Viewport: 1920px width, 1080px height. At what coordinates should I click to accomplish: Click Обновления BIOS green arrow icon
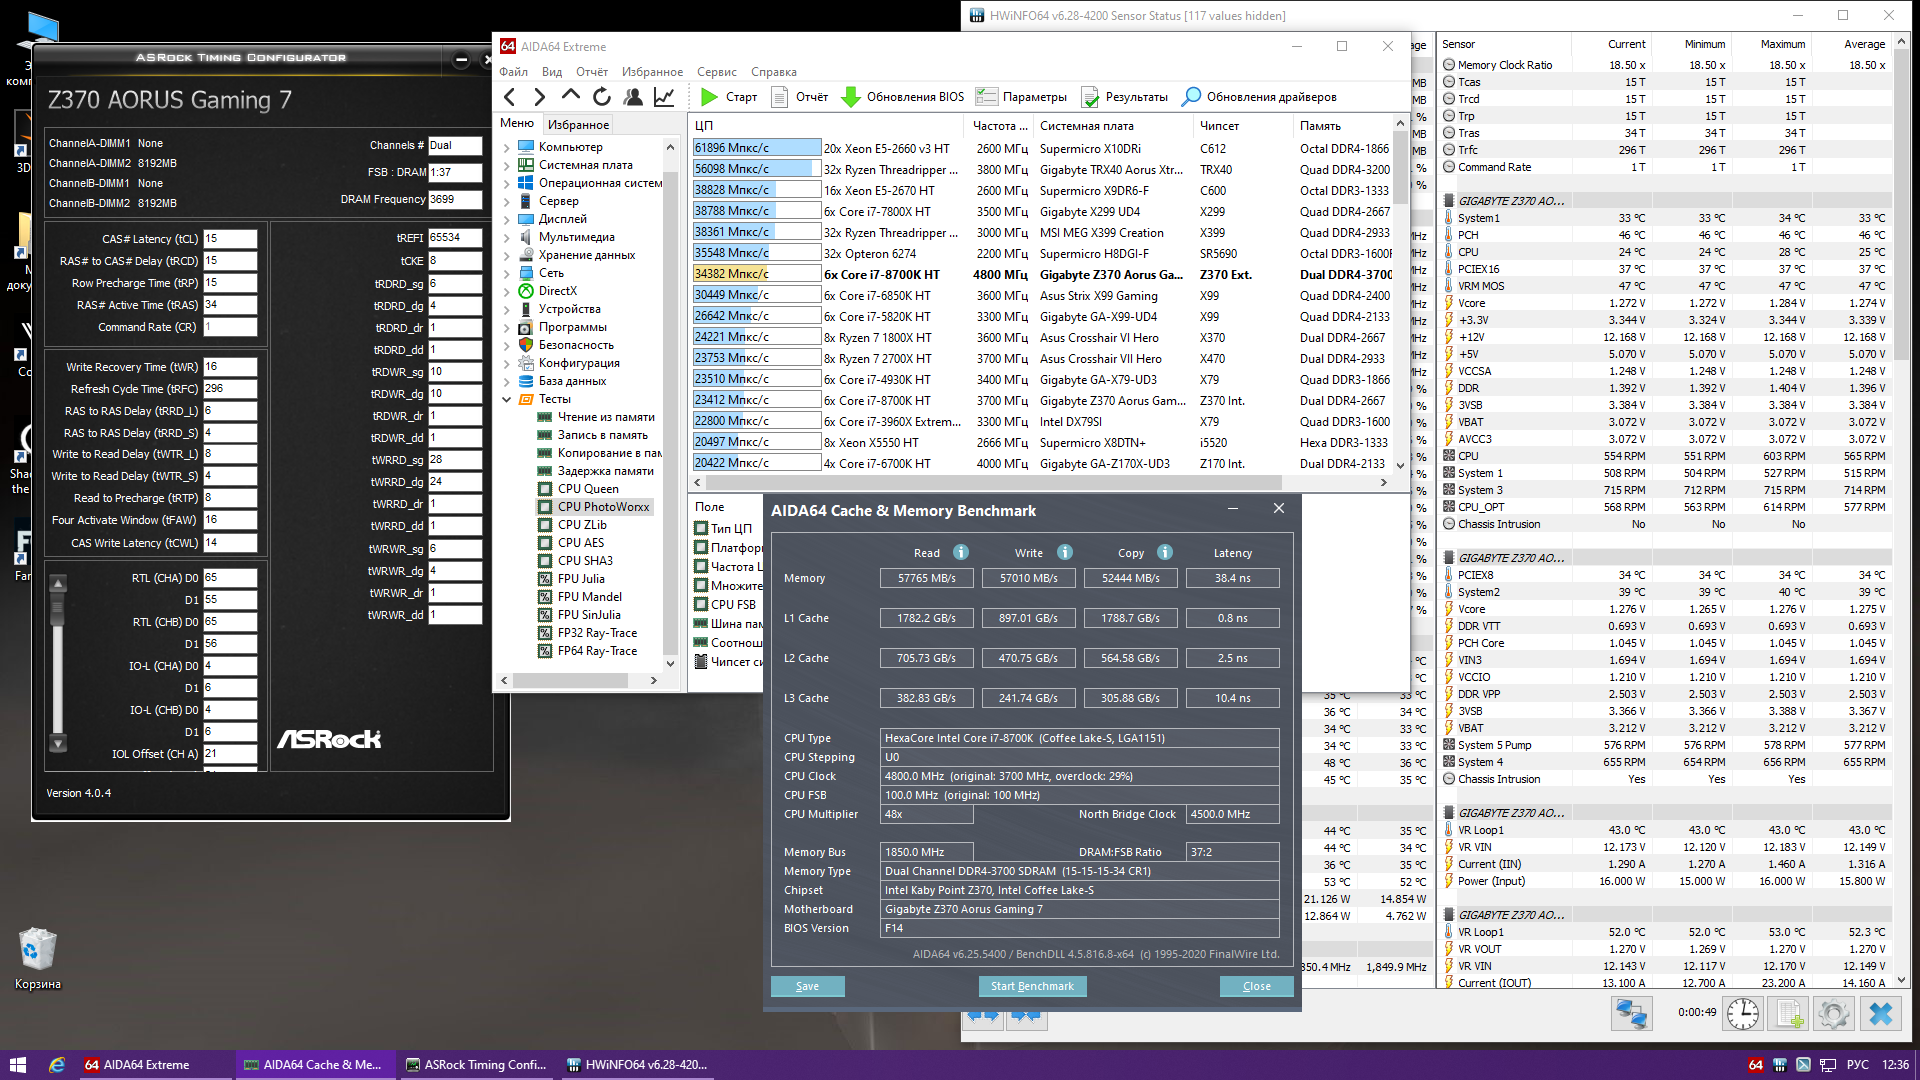[x=851, y=97]
